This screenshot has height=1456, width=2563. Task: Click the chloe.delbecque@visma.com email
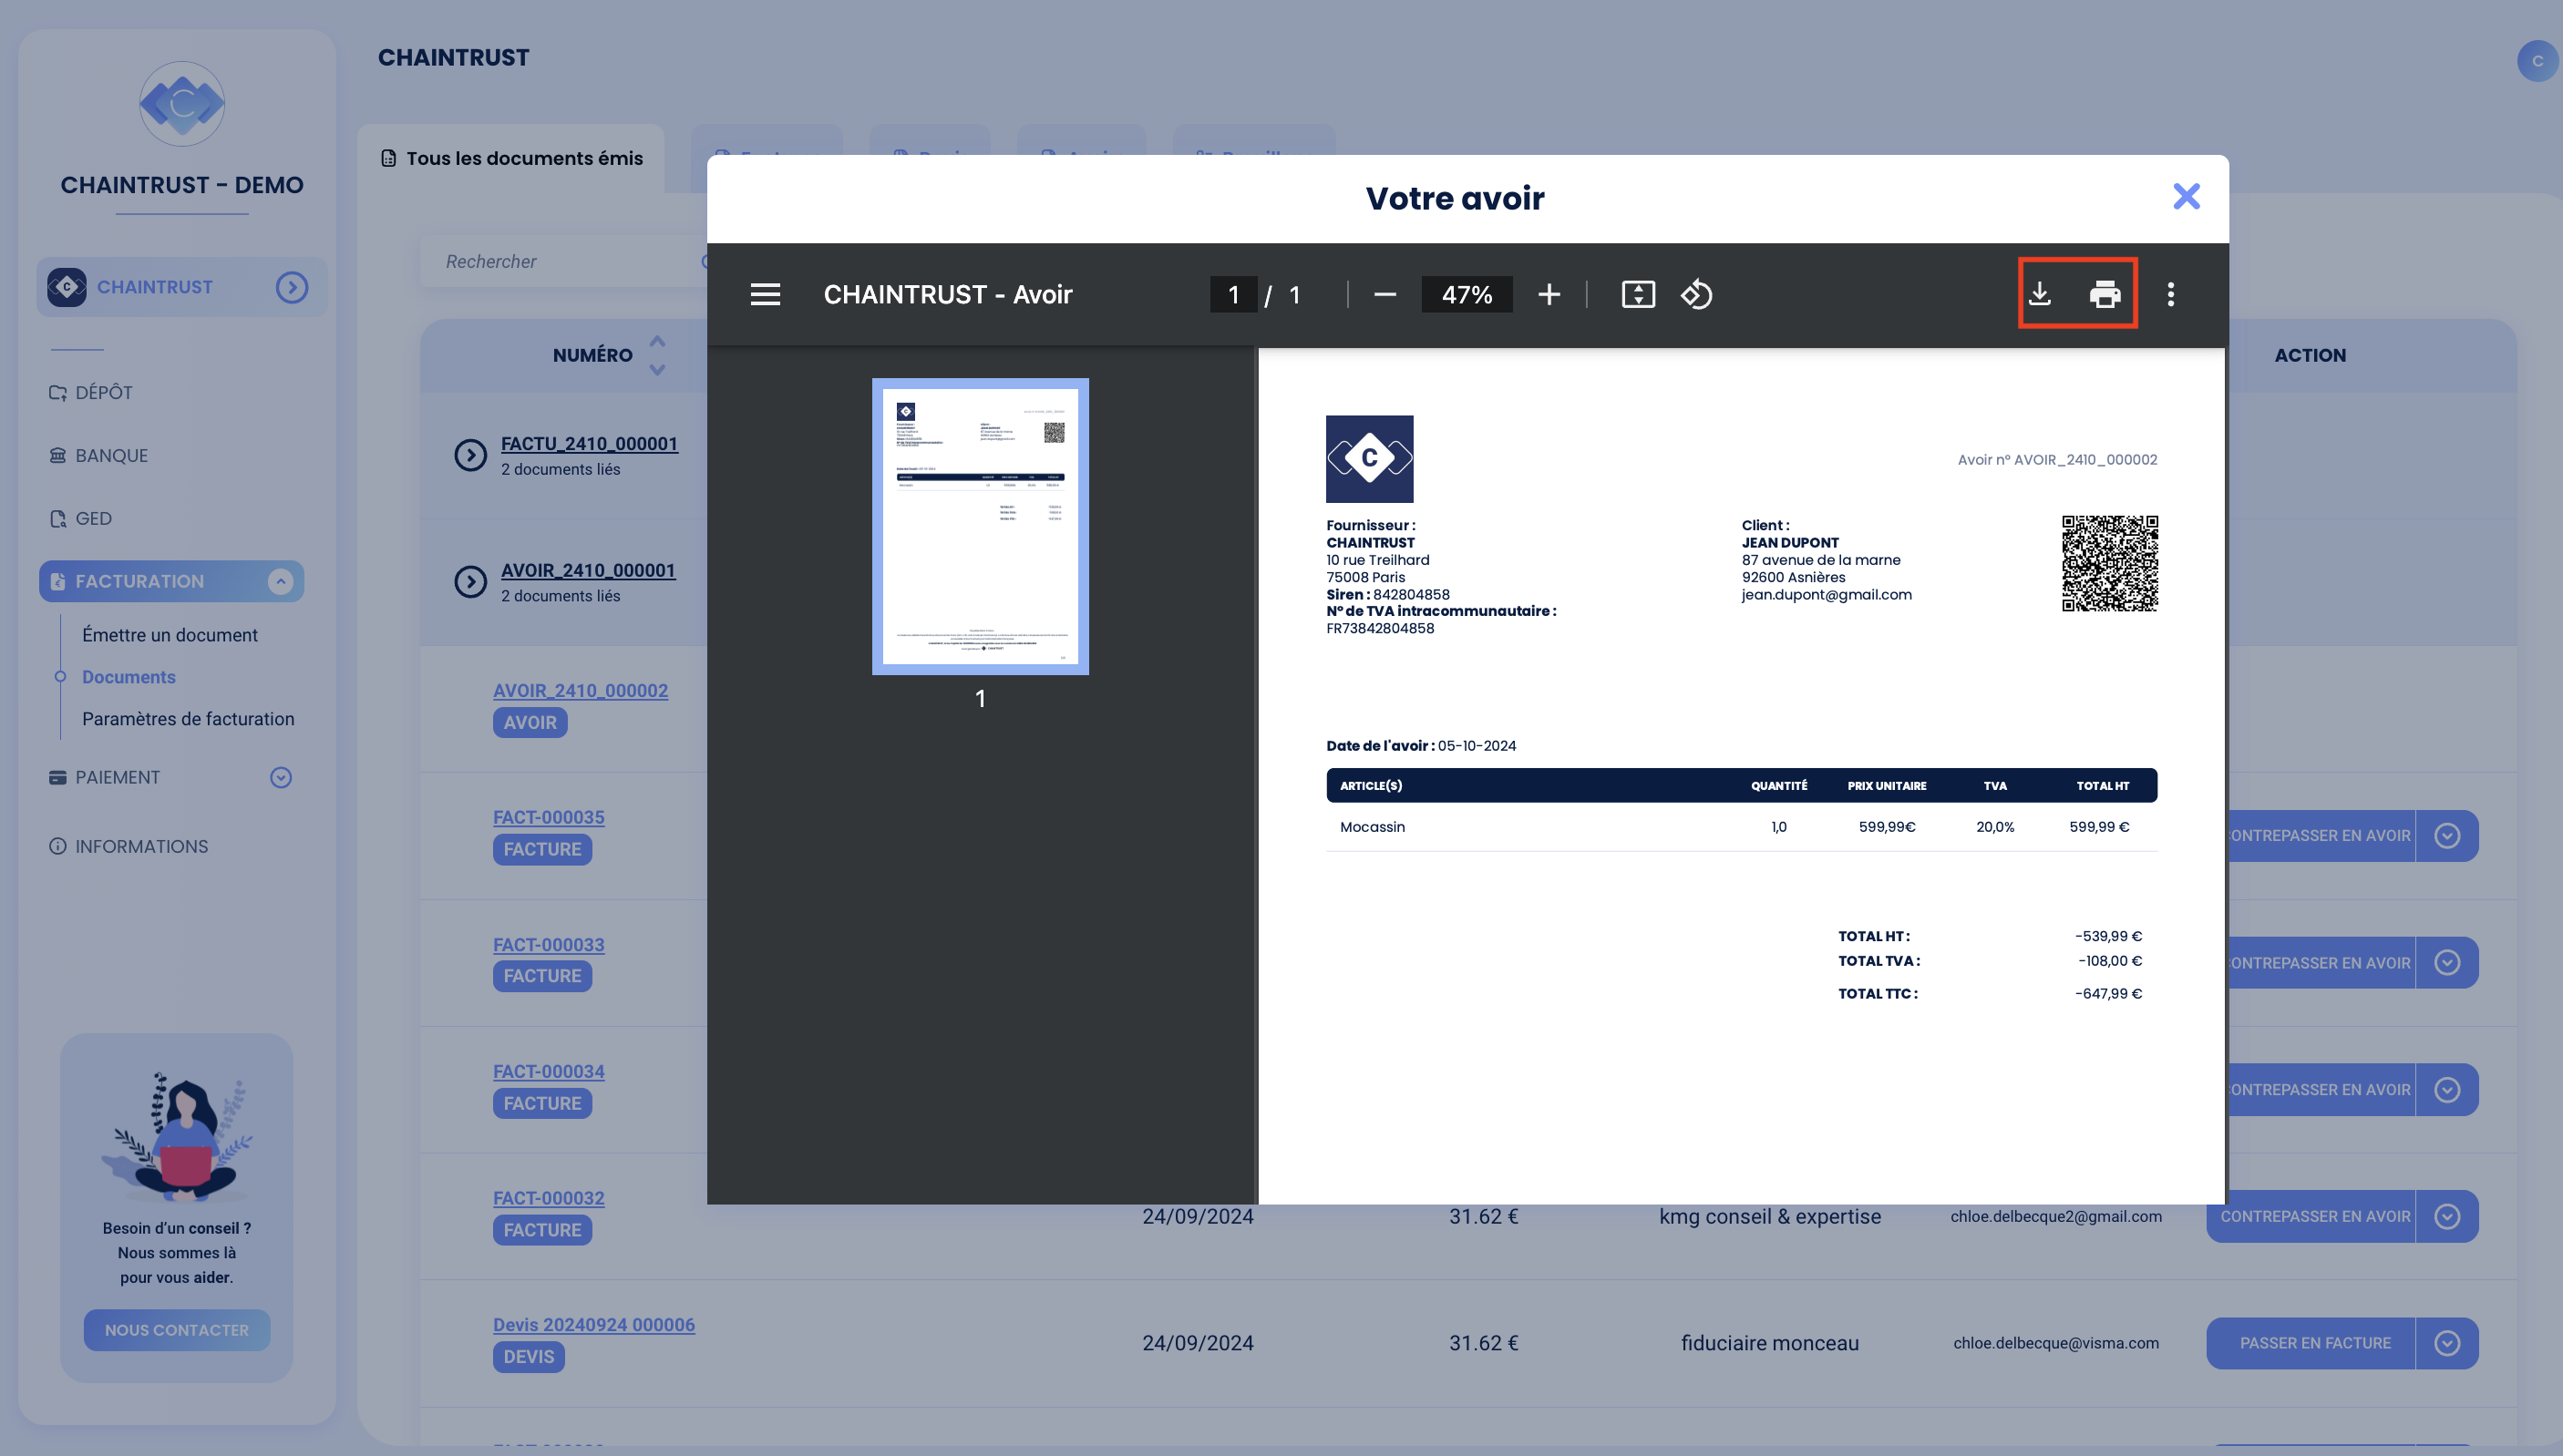[2056, 1343]
